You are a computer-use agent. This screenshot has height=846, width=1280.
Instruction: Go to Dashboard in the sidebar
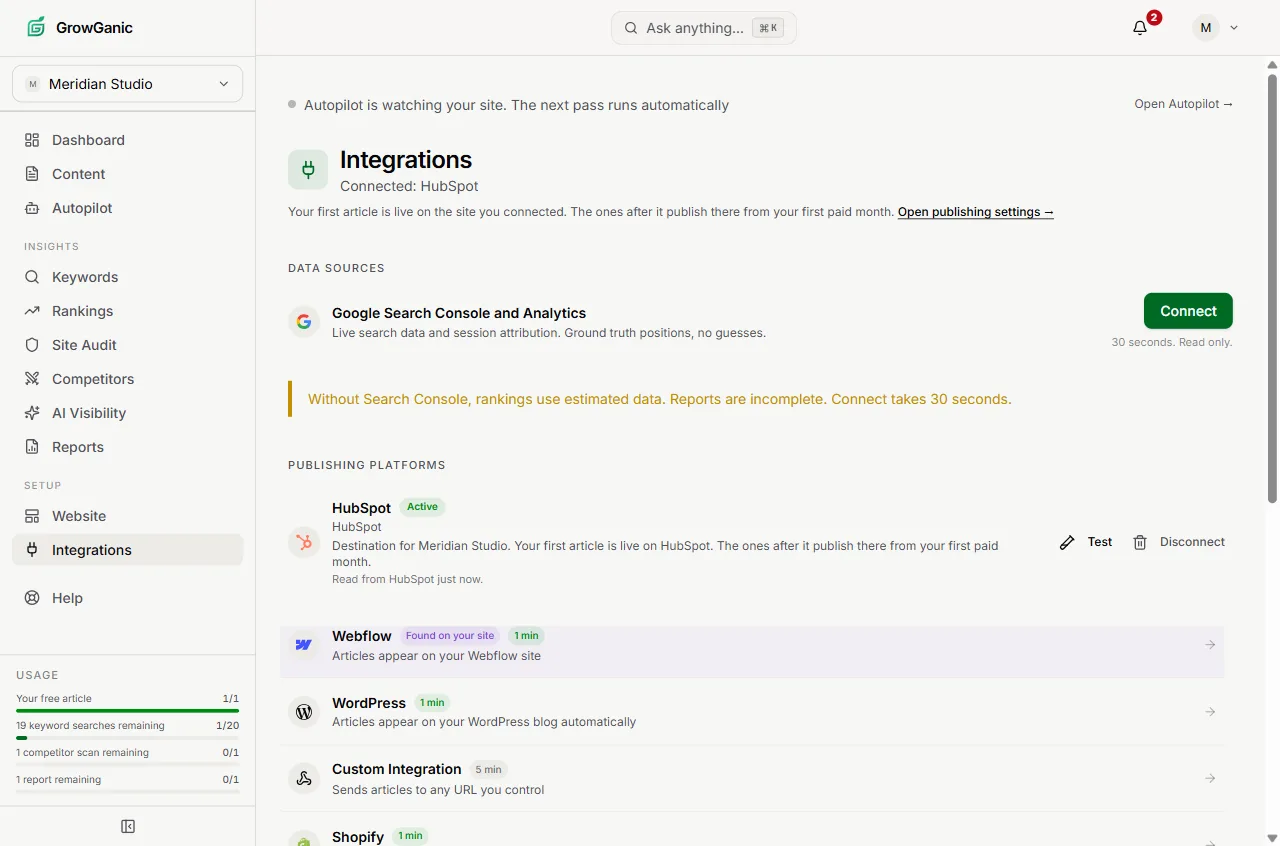tap(127, 140)
